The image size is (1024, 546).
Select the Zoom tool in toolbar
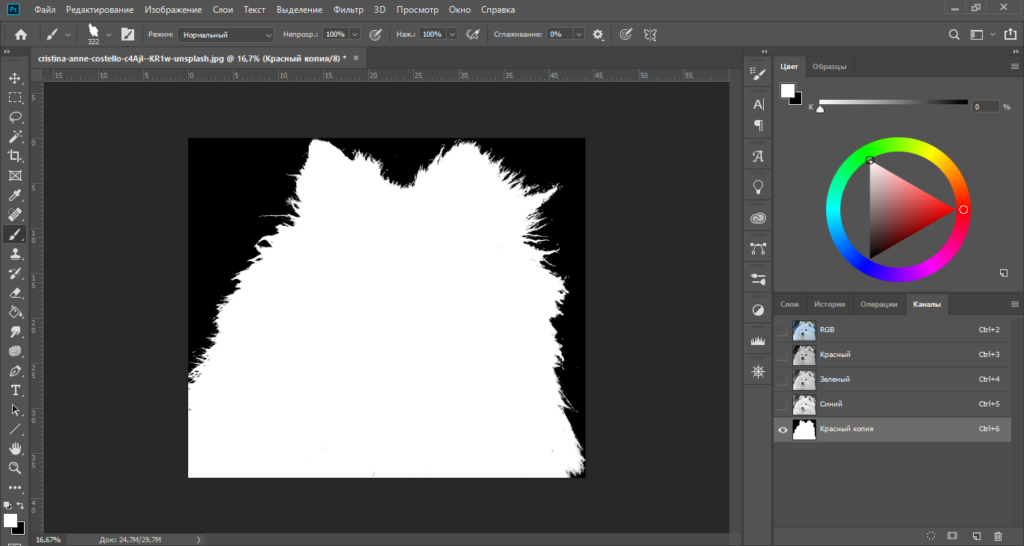[x=15, y=468]
